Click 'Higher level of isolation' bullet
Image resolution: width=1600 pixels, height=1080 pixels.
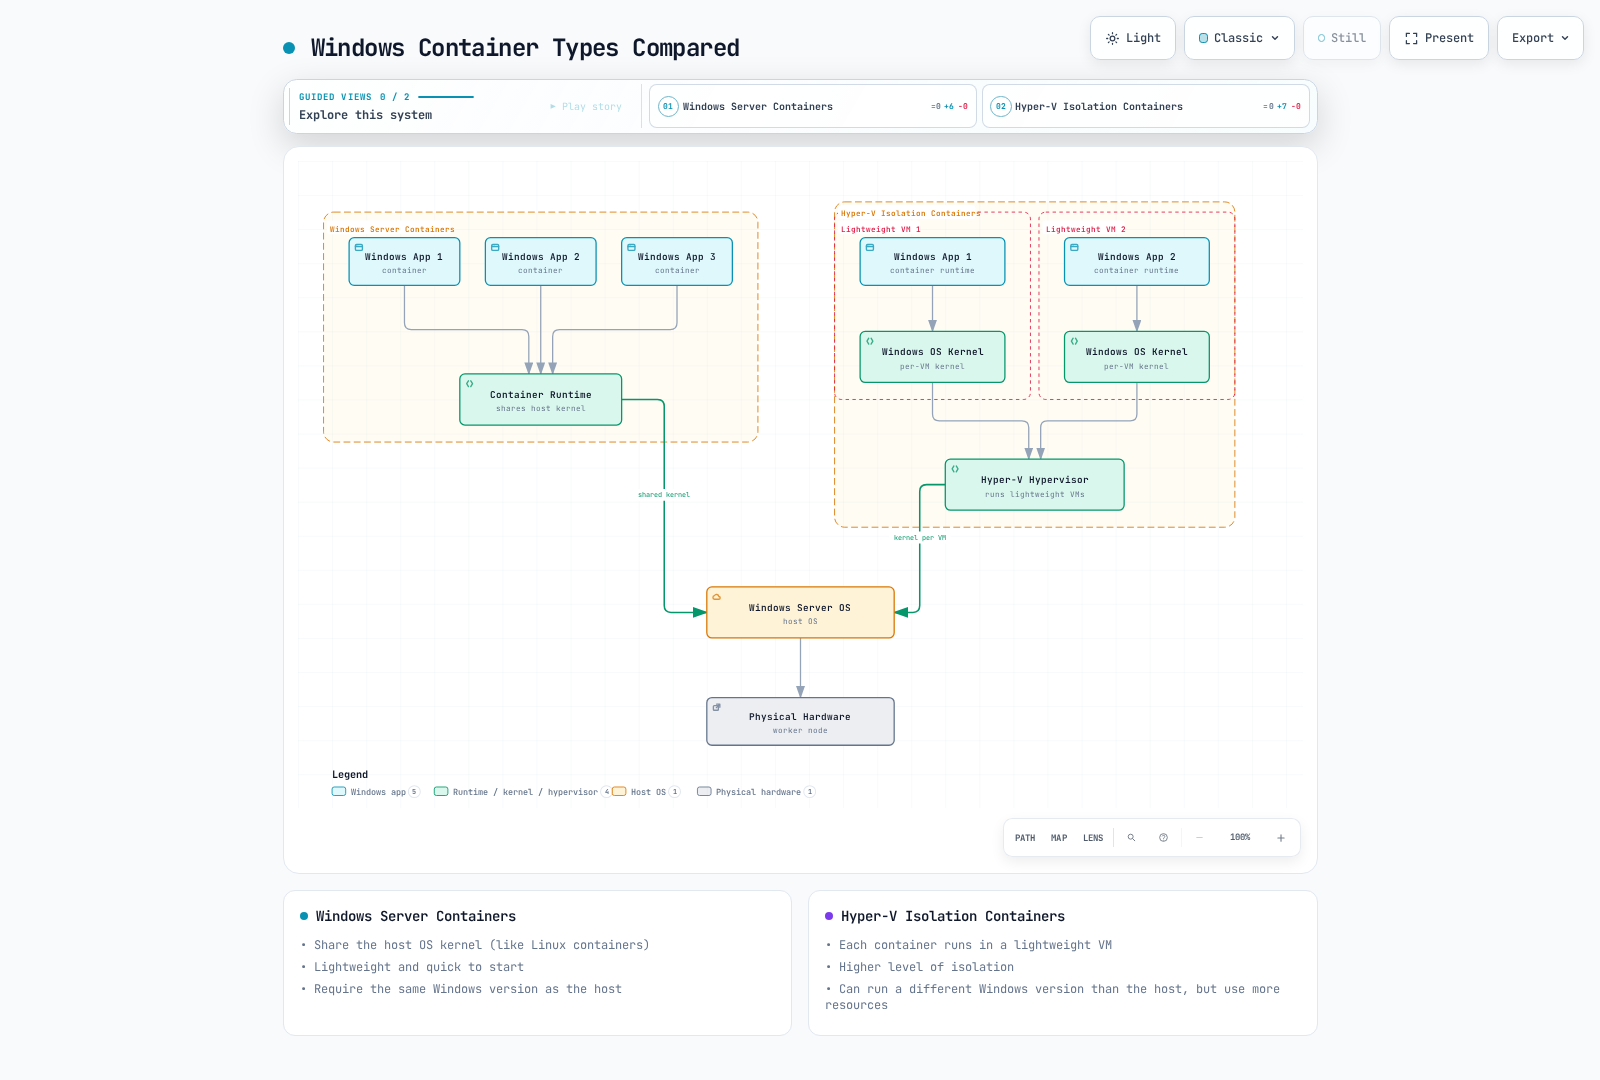(x=926, y=967)
